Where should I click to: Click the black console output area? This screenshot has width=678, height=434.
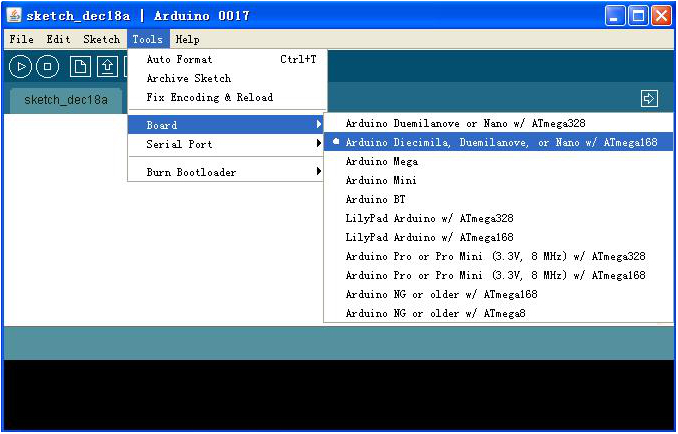click(x=338, y=395)
